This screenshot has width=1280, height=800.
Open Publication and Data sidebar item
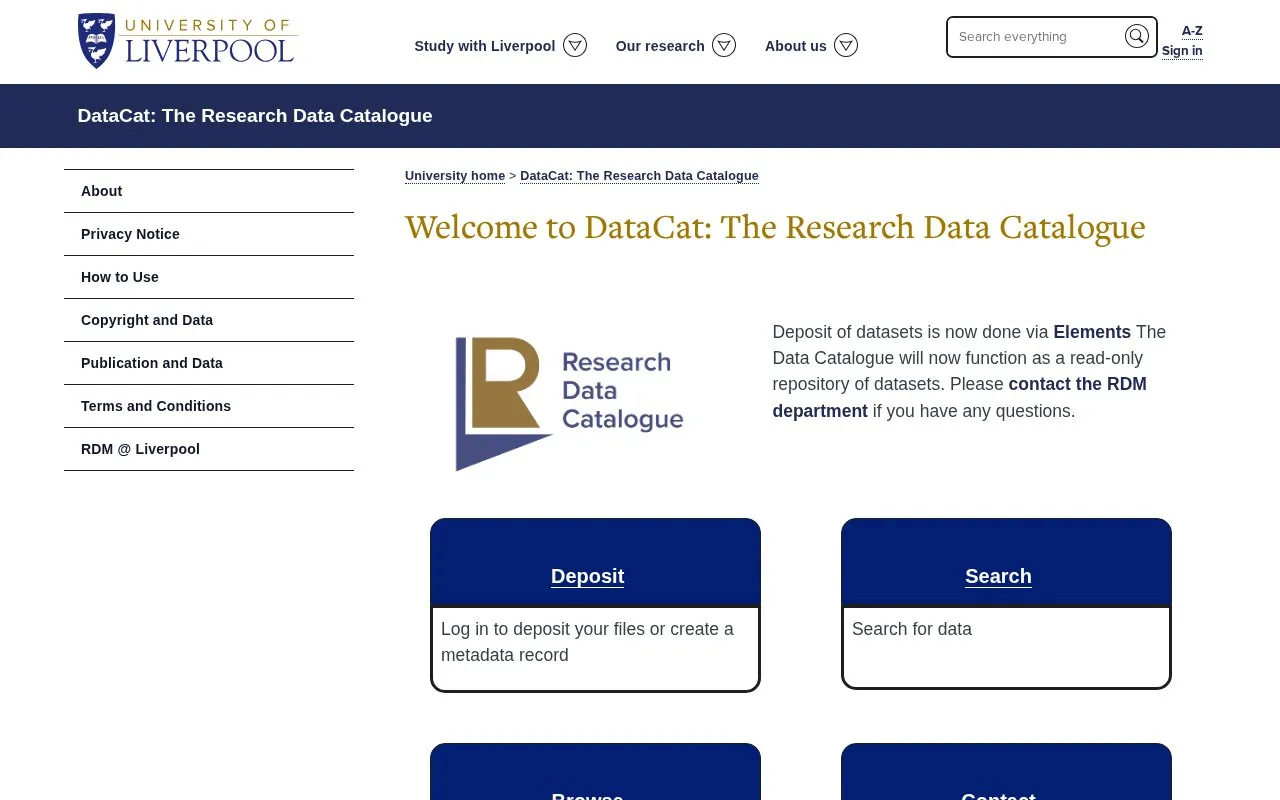tap(209, 363)
